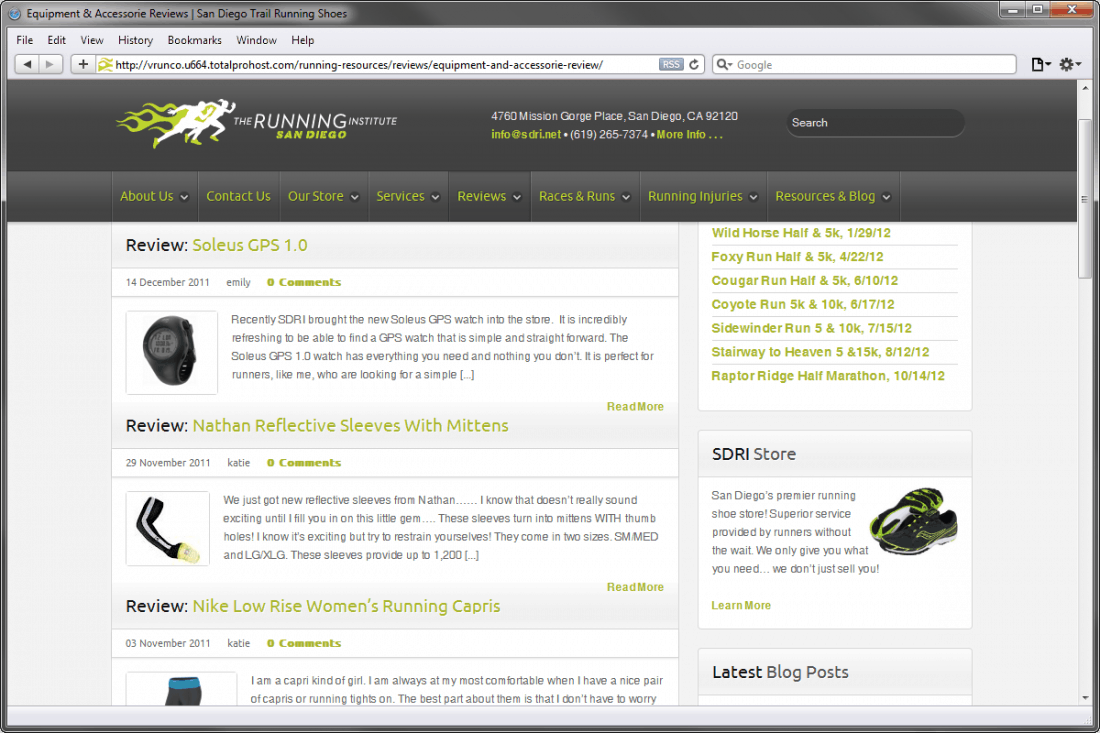Screen dimensions: 1100x733
Task: Open Nathan Reflective Sleeves With Mittens review
Action: [350, 426]
